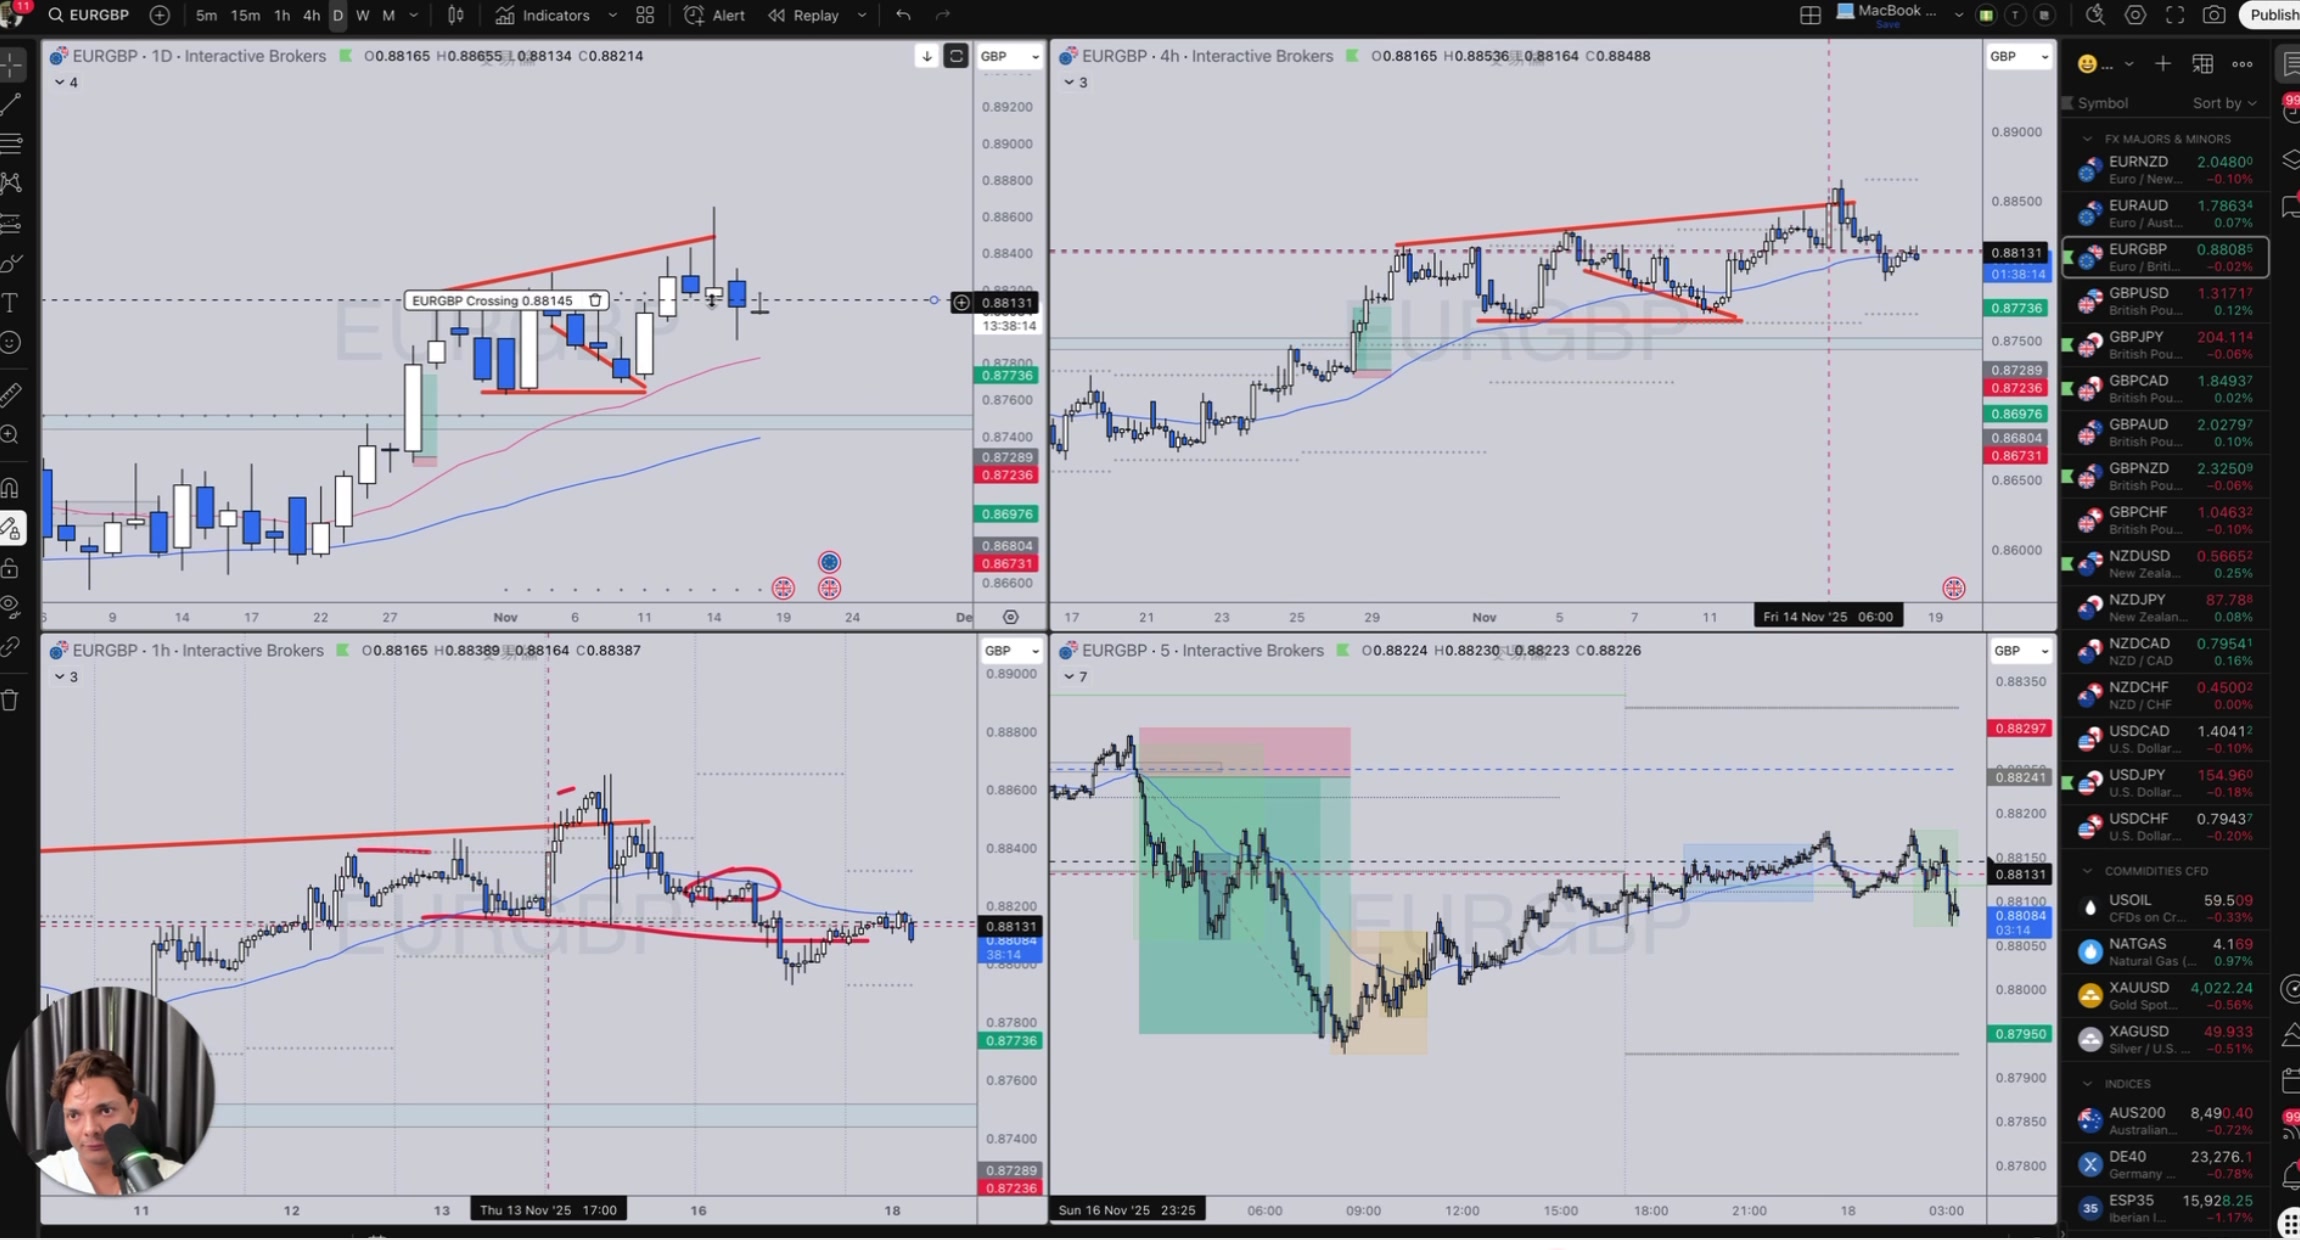Switch to the W weekly timeframe
Viewport: 2300px width, 1250px height.
[x=362, y=15]
